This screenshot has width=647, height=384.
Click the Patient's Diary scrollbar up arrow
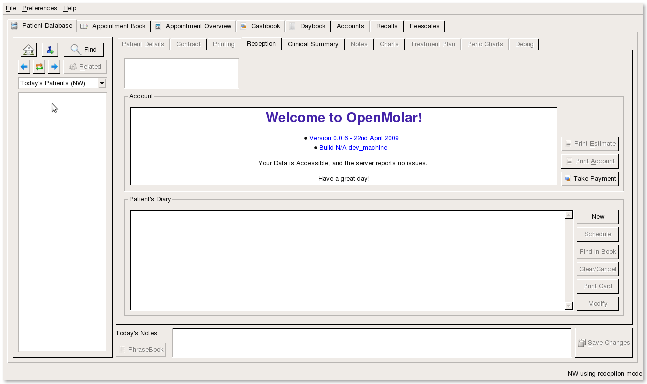coord(569,215)
